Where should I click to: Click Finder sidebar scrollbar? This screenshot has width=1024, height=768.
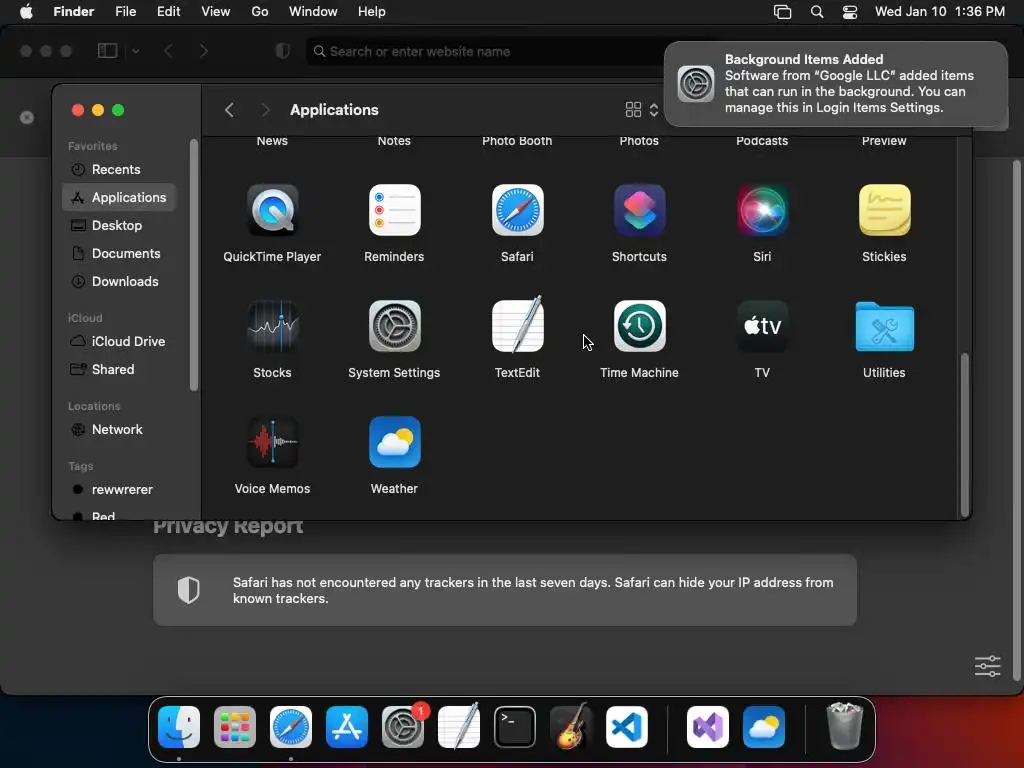tap(193, 264)
